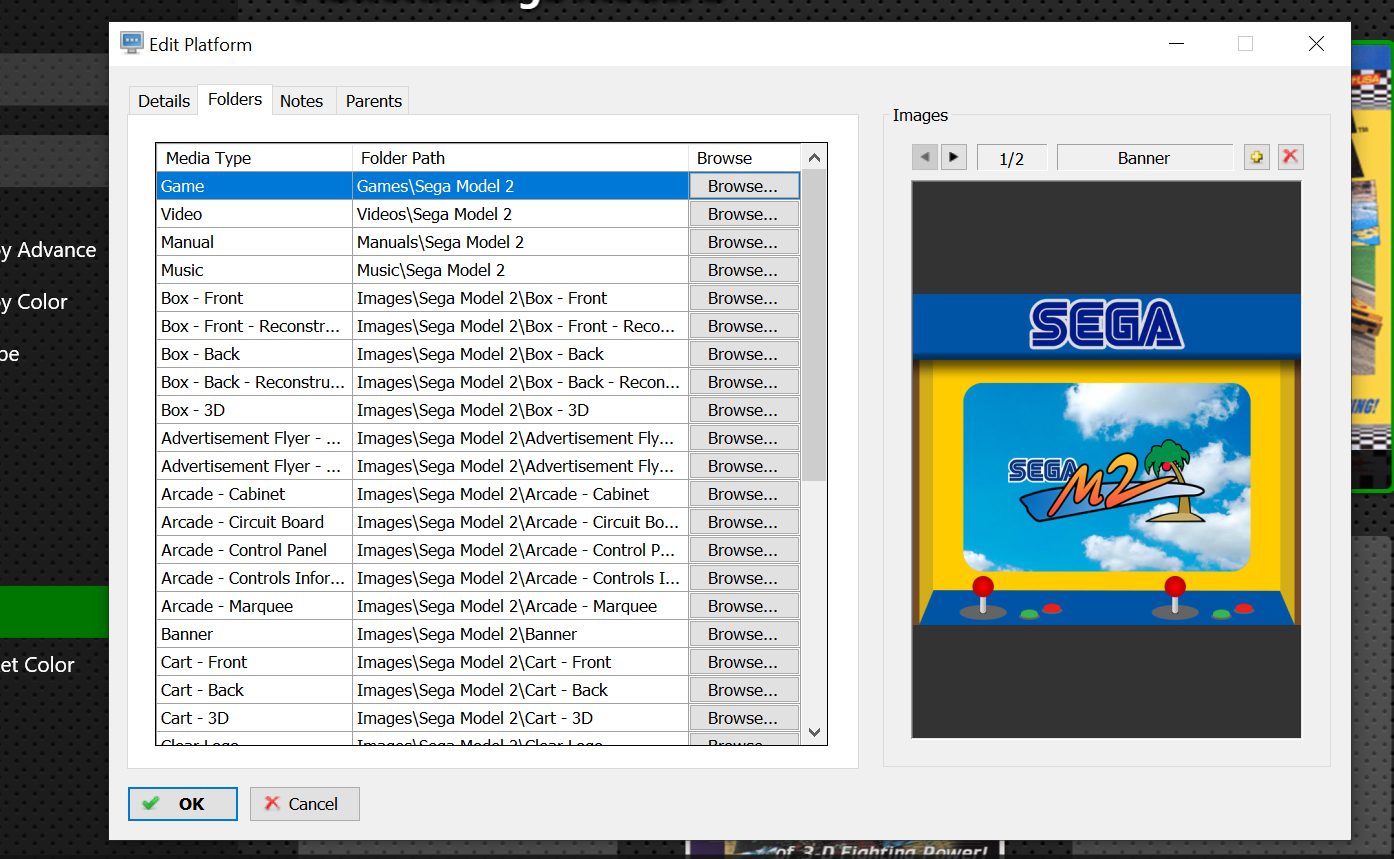Viewport: 1394px width, 859px height.
Task: Browse for the Music folder
Action: [x=743, y=270]
